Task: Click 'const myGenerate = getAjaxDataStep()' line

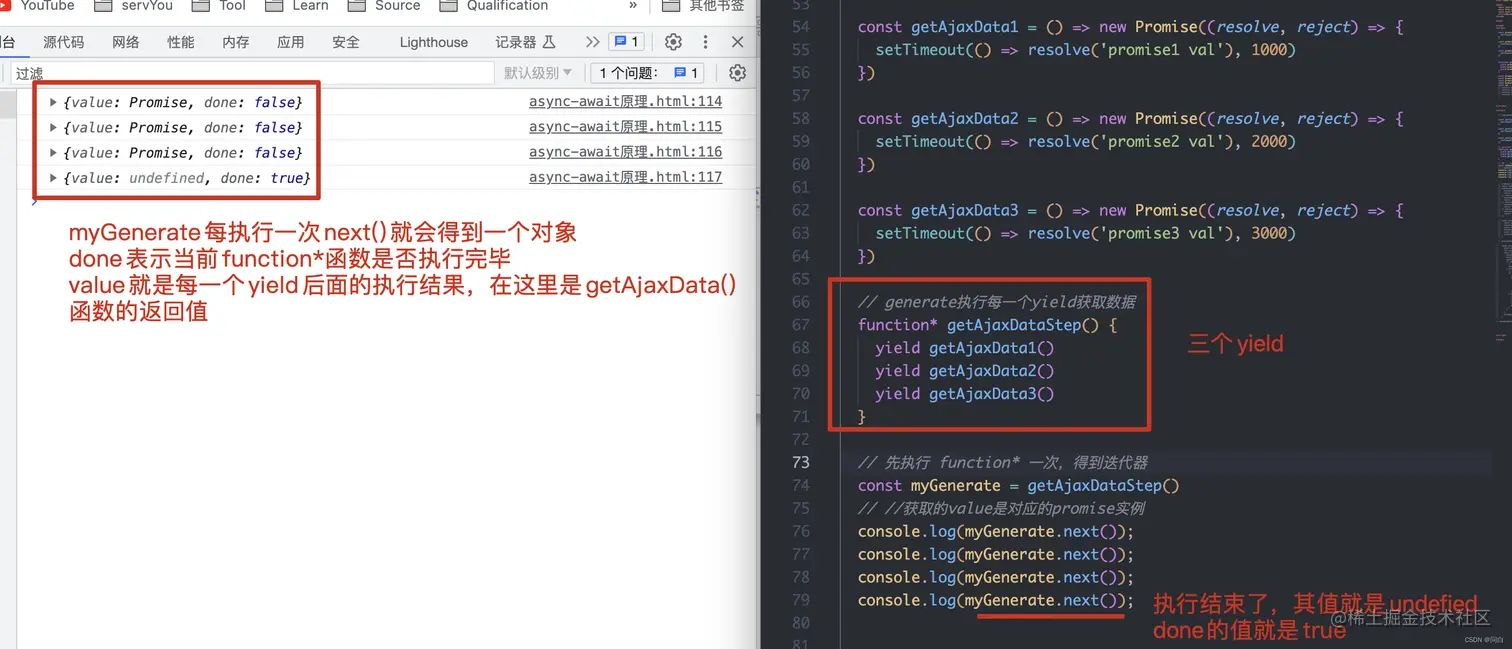Action: click(x=1018, y=486)
